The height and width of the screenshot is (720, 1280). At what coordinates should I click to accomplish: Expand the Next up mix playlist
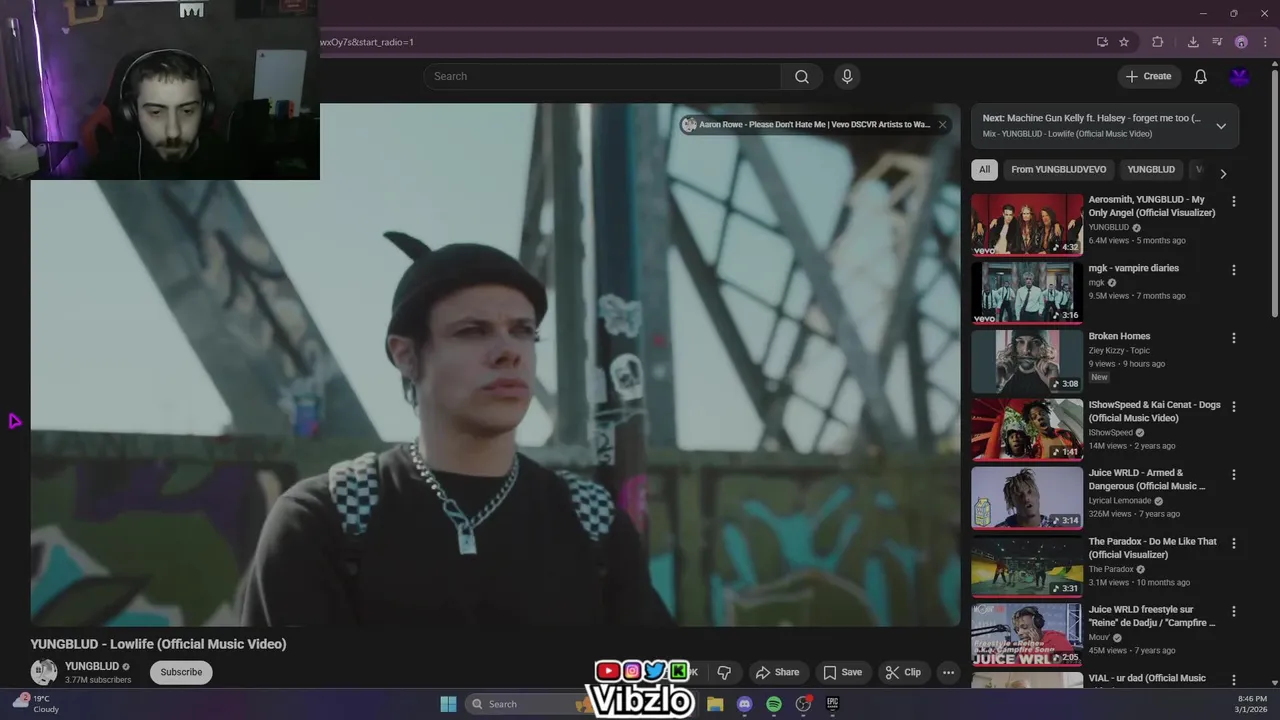(x=1221, y=126)
